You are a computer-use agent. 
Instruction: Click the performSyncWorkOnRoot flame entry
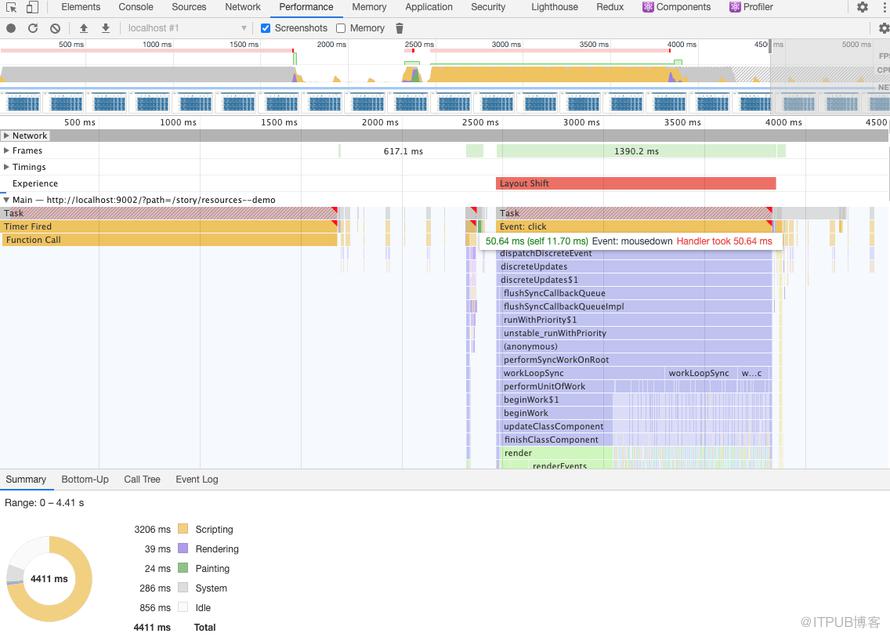click(x=636, y=360)
